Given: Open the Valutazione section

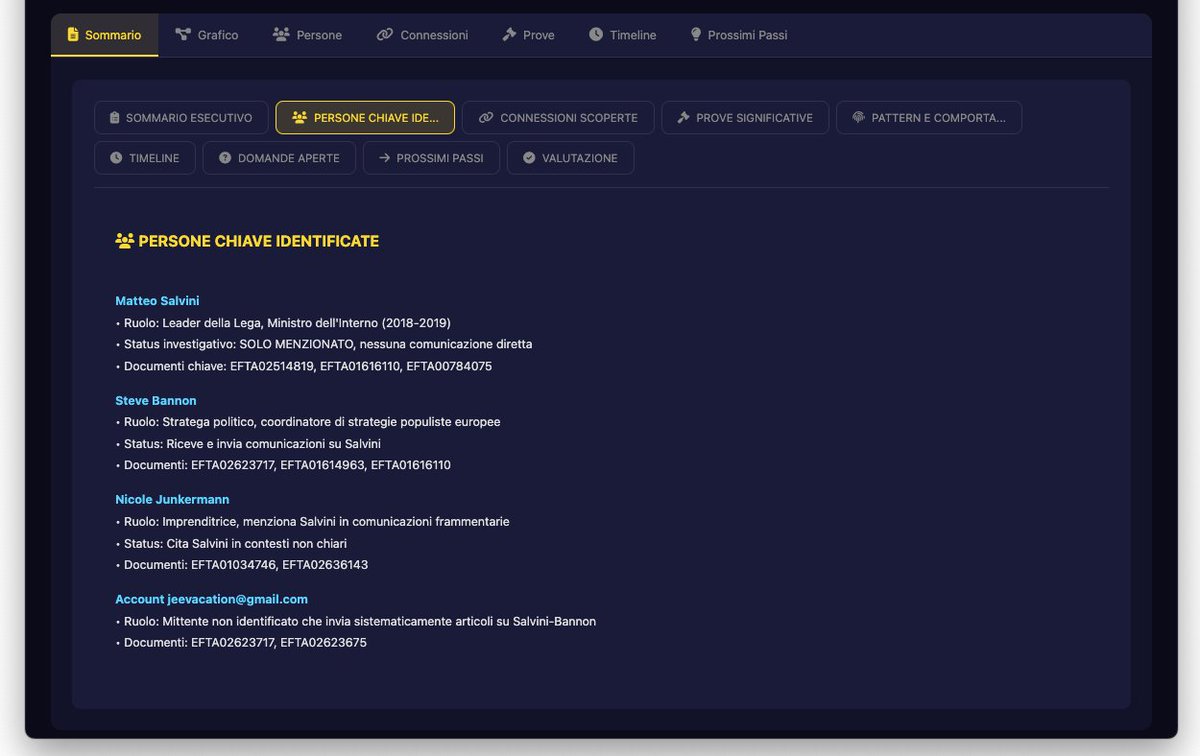Looking at the screenshot, I should (x=570, y=158).
